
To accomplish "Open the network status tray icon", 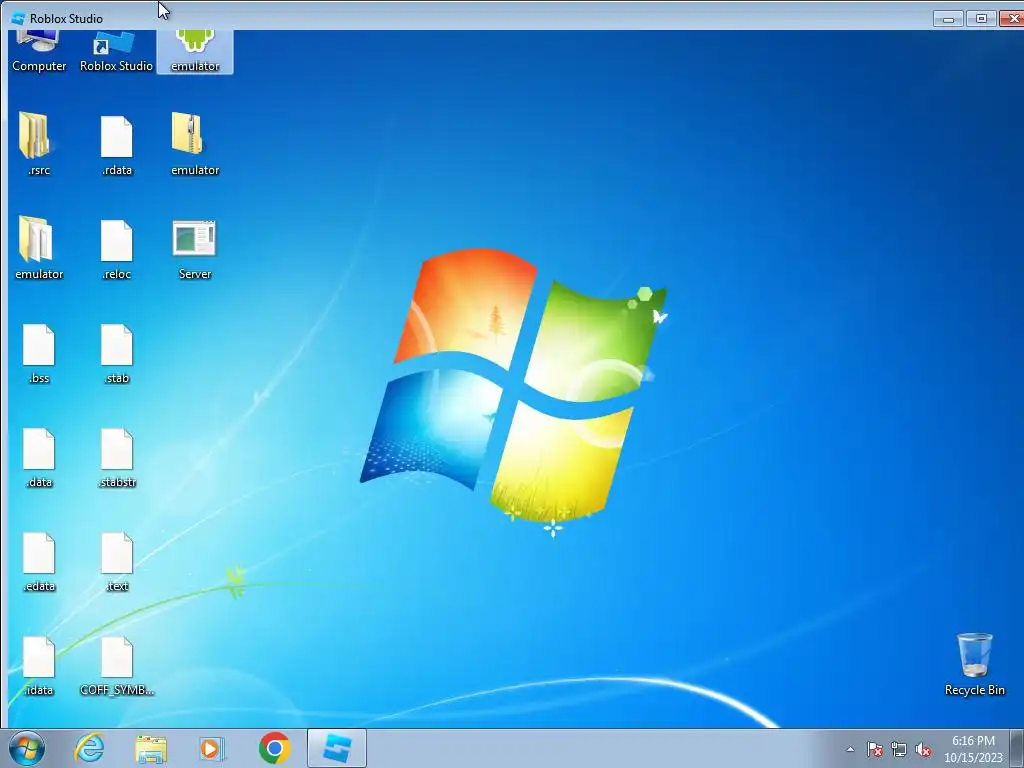I will pyautogui.click(x=899, y=749).
